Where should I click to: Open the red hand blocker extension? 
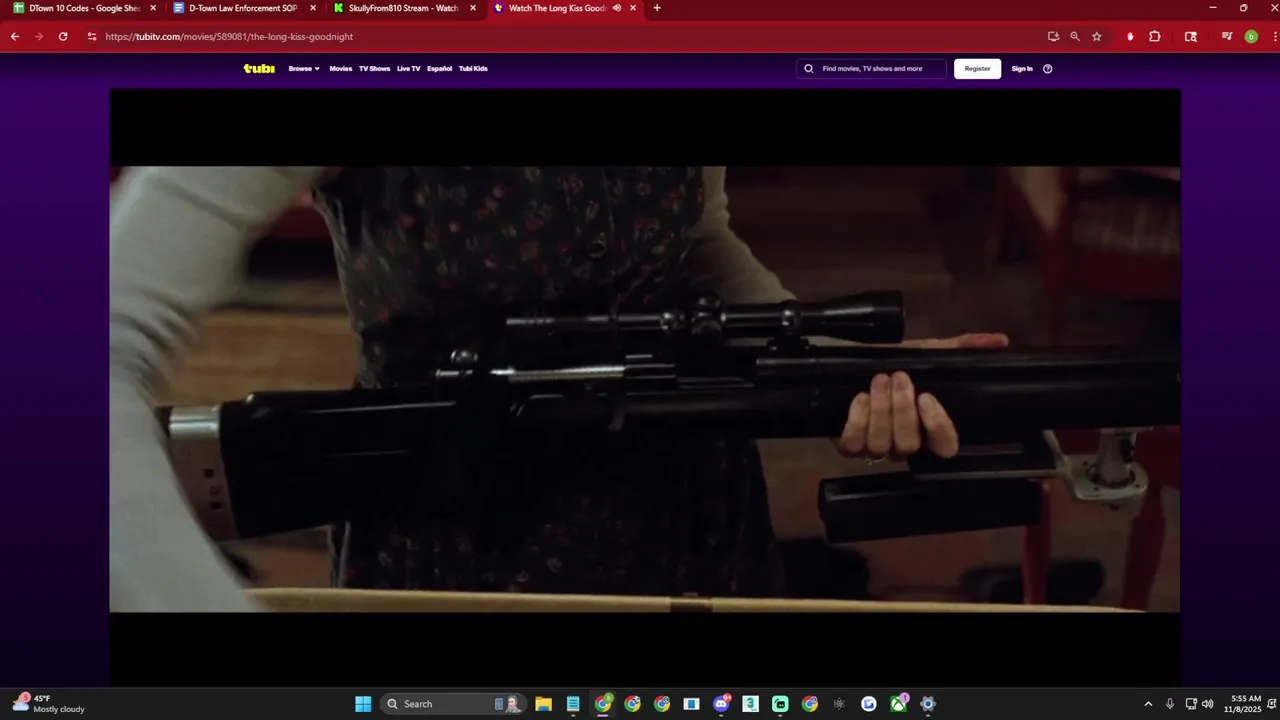[1130, 36]
